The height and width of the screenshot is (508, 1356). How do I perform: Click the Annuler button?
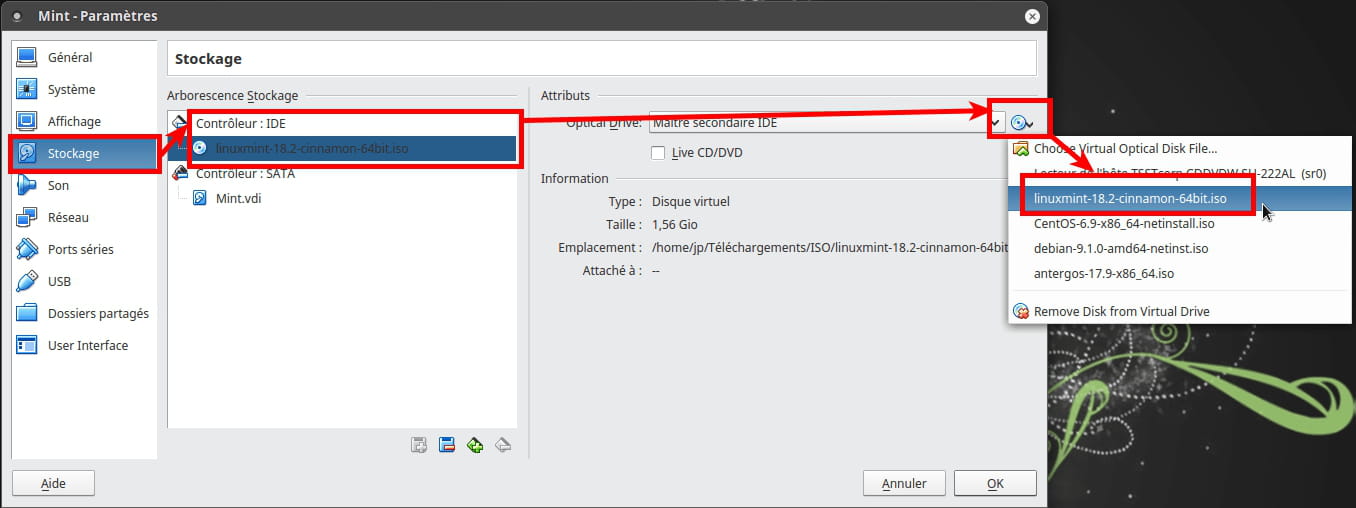click(x=904, y=483)
